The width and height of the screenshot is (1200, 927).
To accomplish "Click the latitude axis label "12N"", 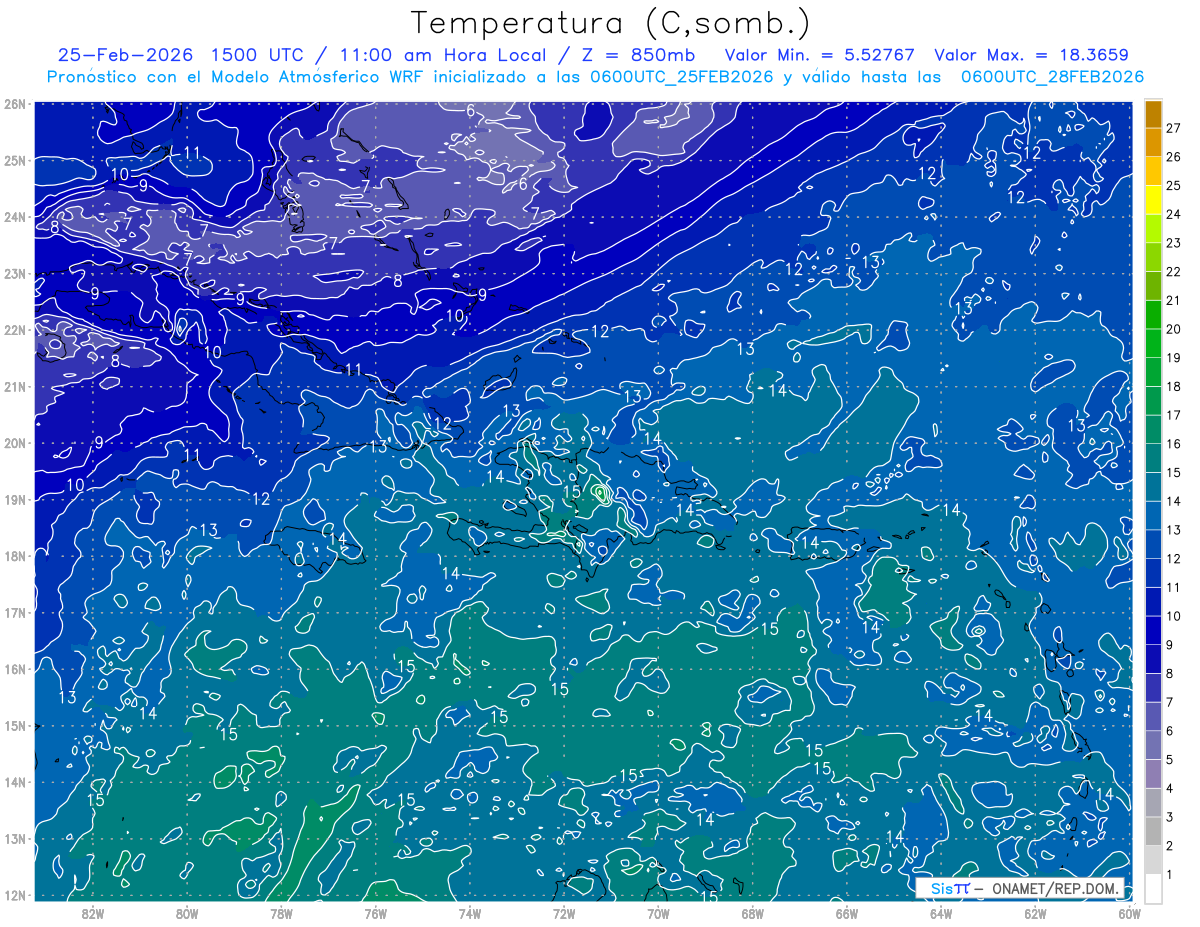I will 14,895.
